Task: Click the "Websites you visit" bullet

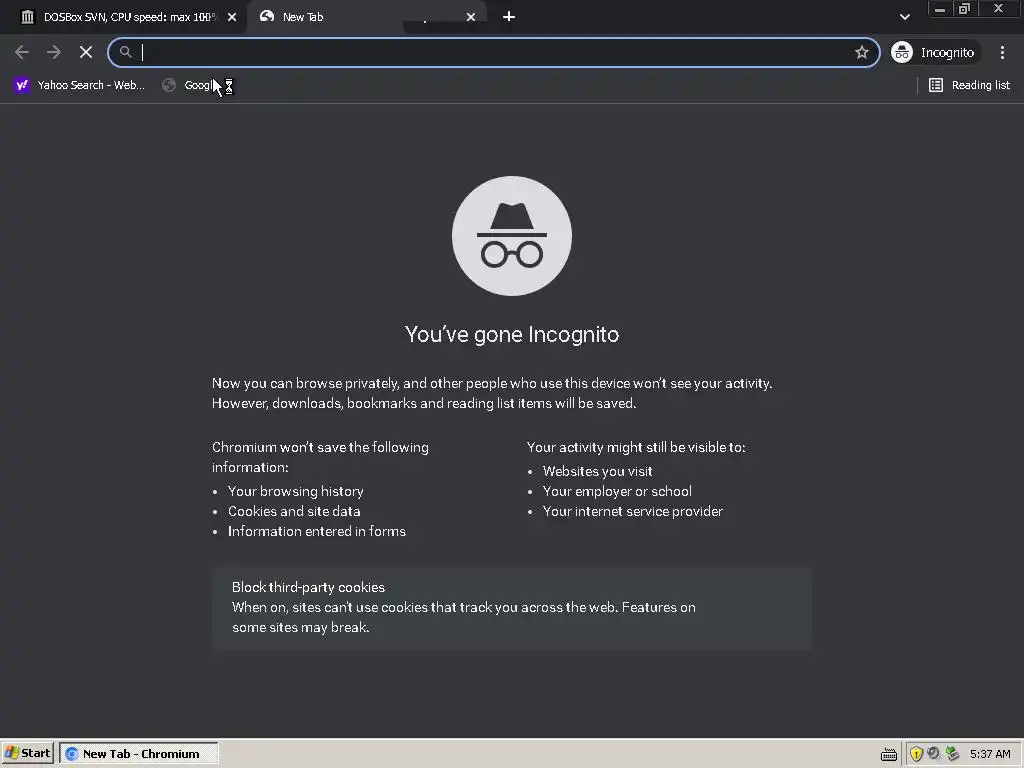Action: pos(597,472)
